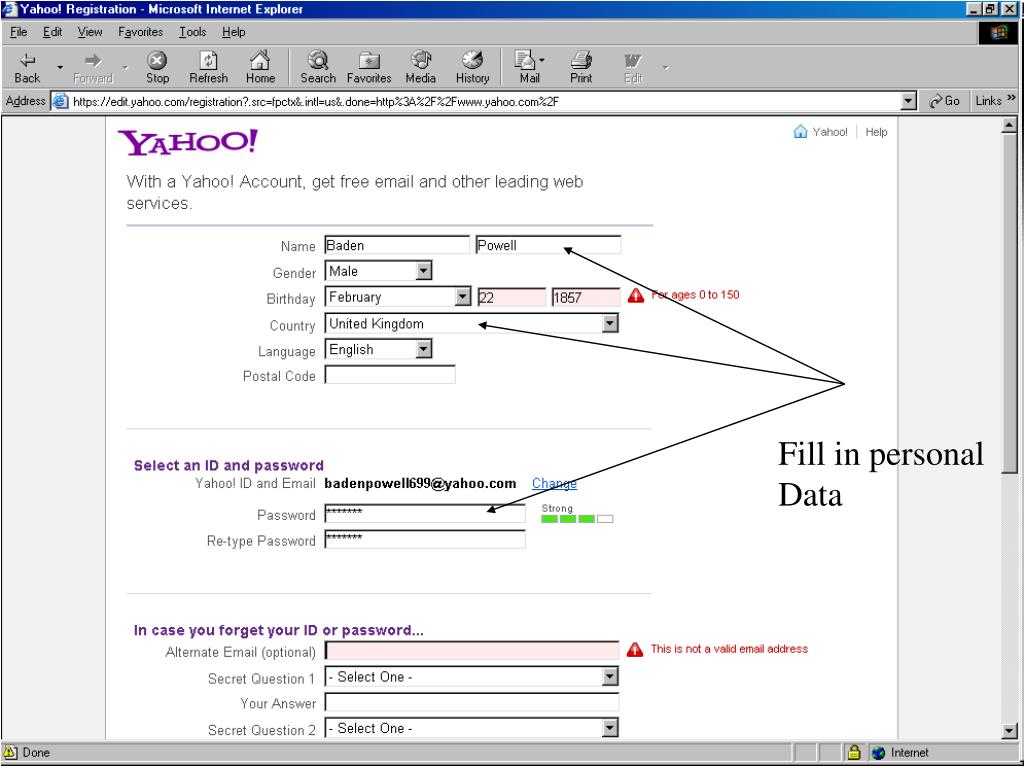
Task: Open the File menu
Action: [x=18, y=32]
